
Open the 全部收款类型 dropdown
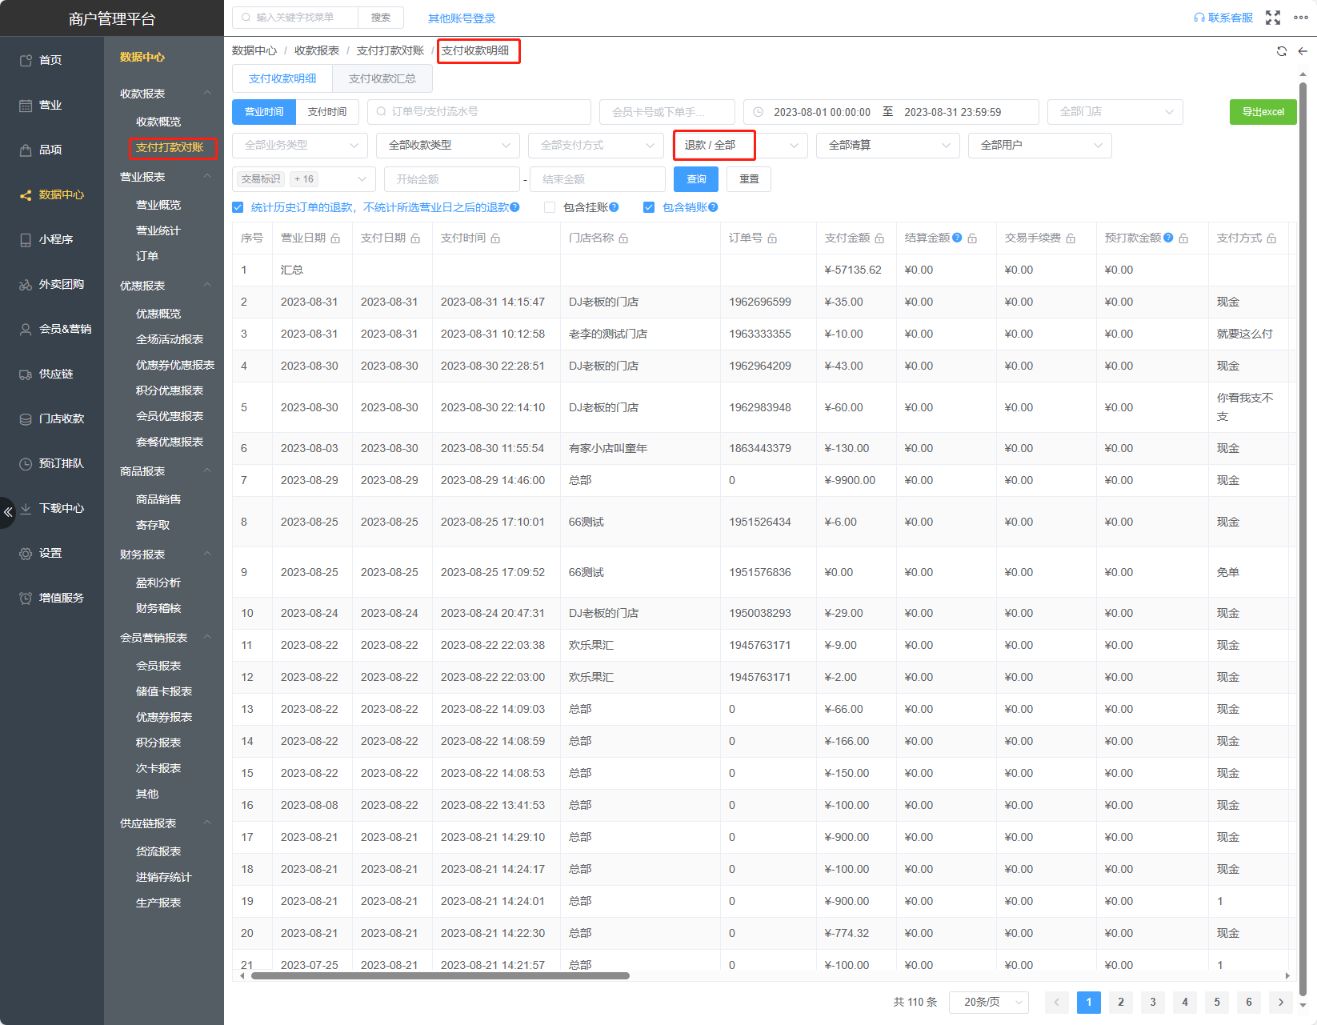point(448,145)
